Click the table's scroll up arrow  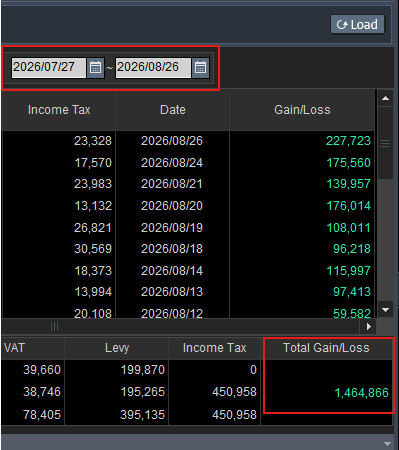(386, 98)
